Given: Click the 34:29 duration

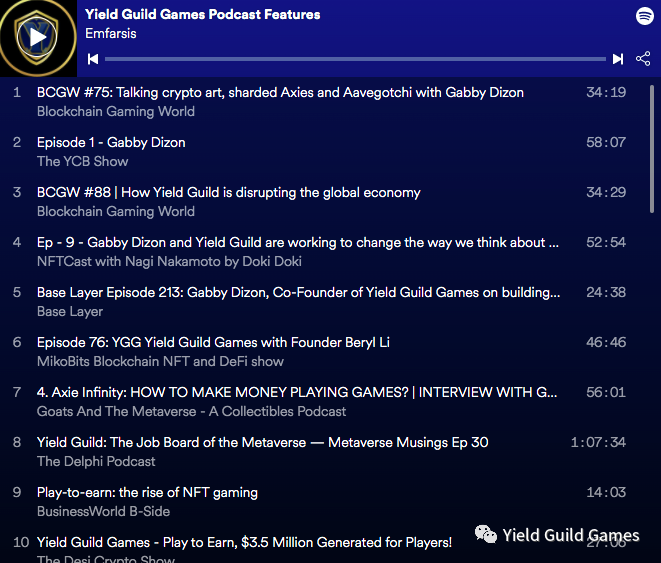Looking at the screenshot, I should (606, 193).
